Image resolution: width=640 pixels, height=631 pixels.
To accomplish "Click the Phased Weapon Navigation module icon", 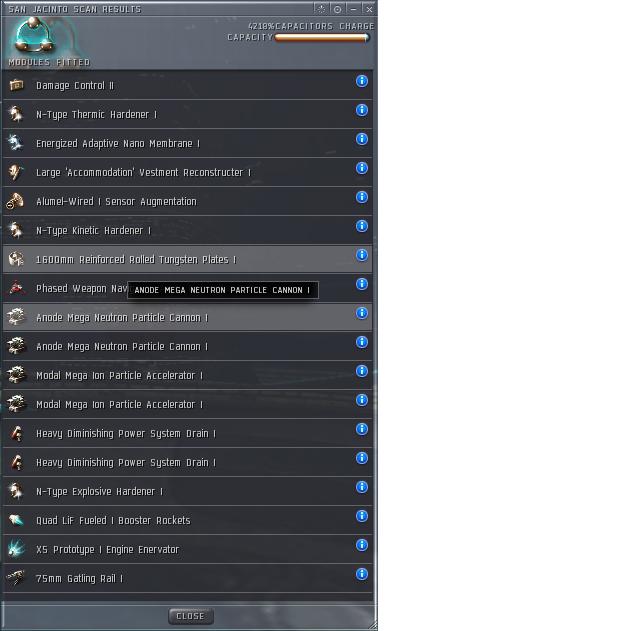I will (x=16, y=288).
